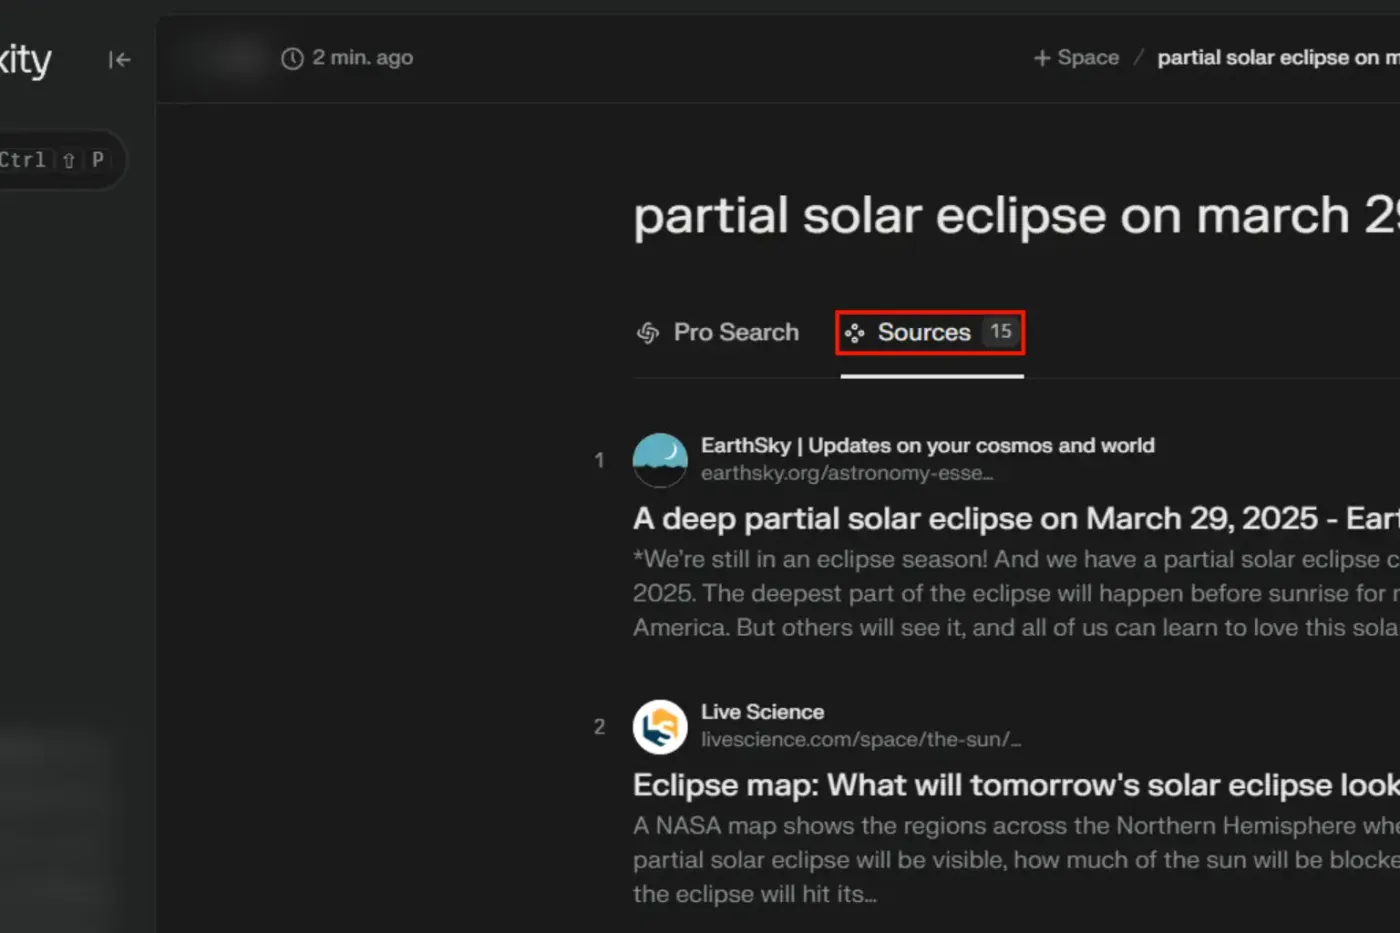Switch to the Pro Search tab
The width and height of the screenshot is (1400, 933).
click(x=718, y=333)
